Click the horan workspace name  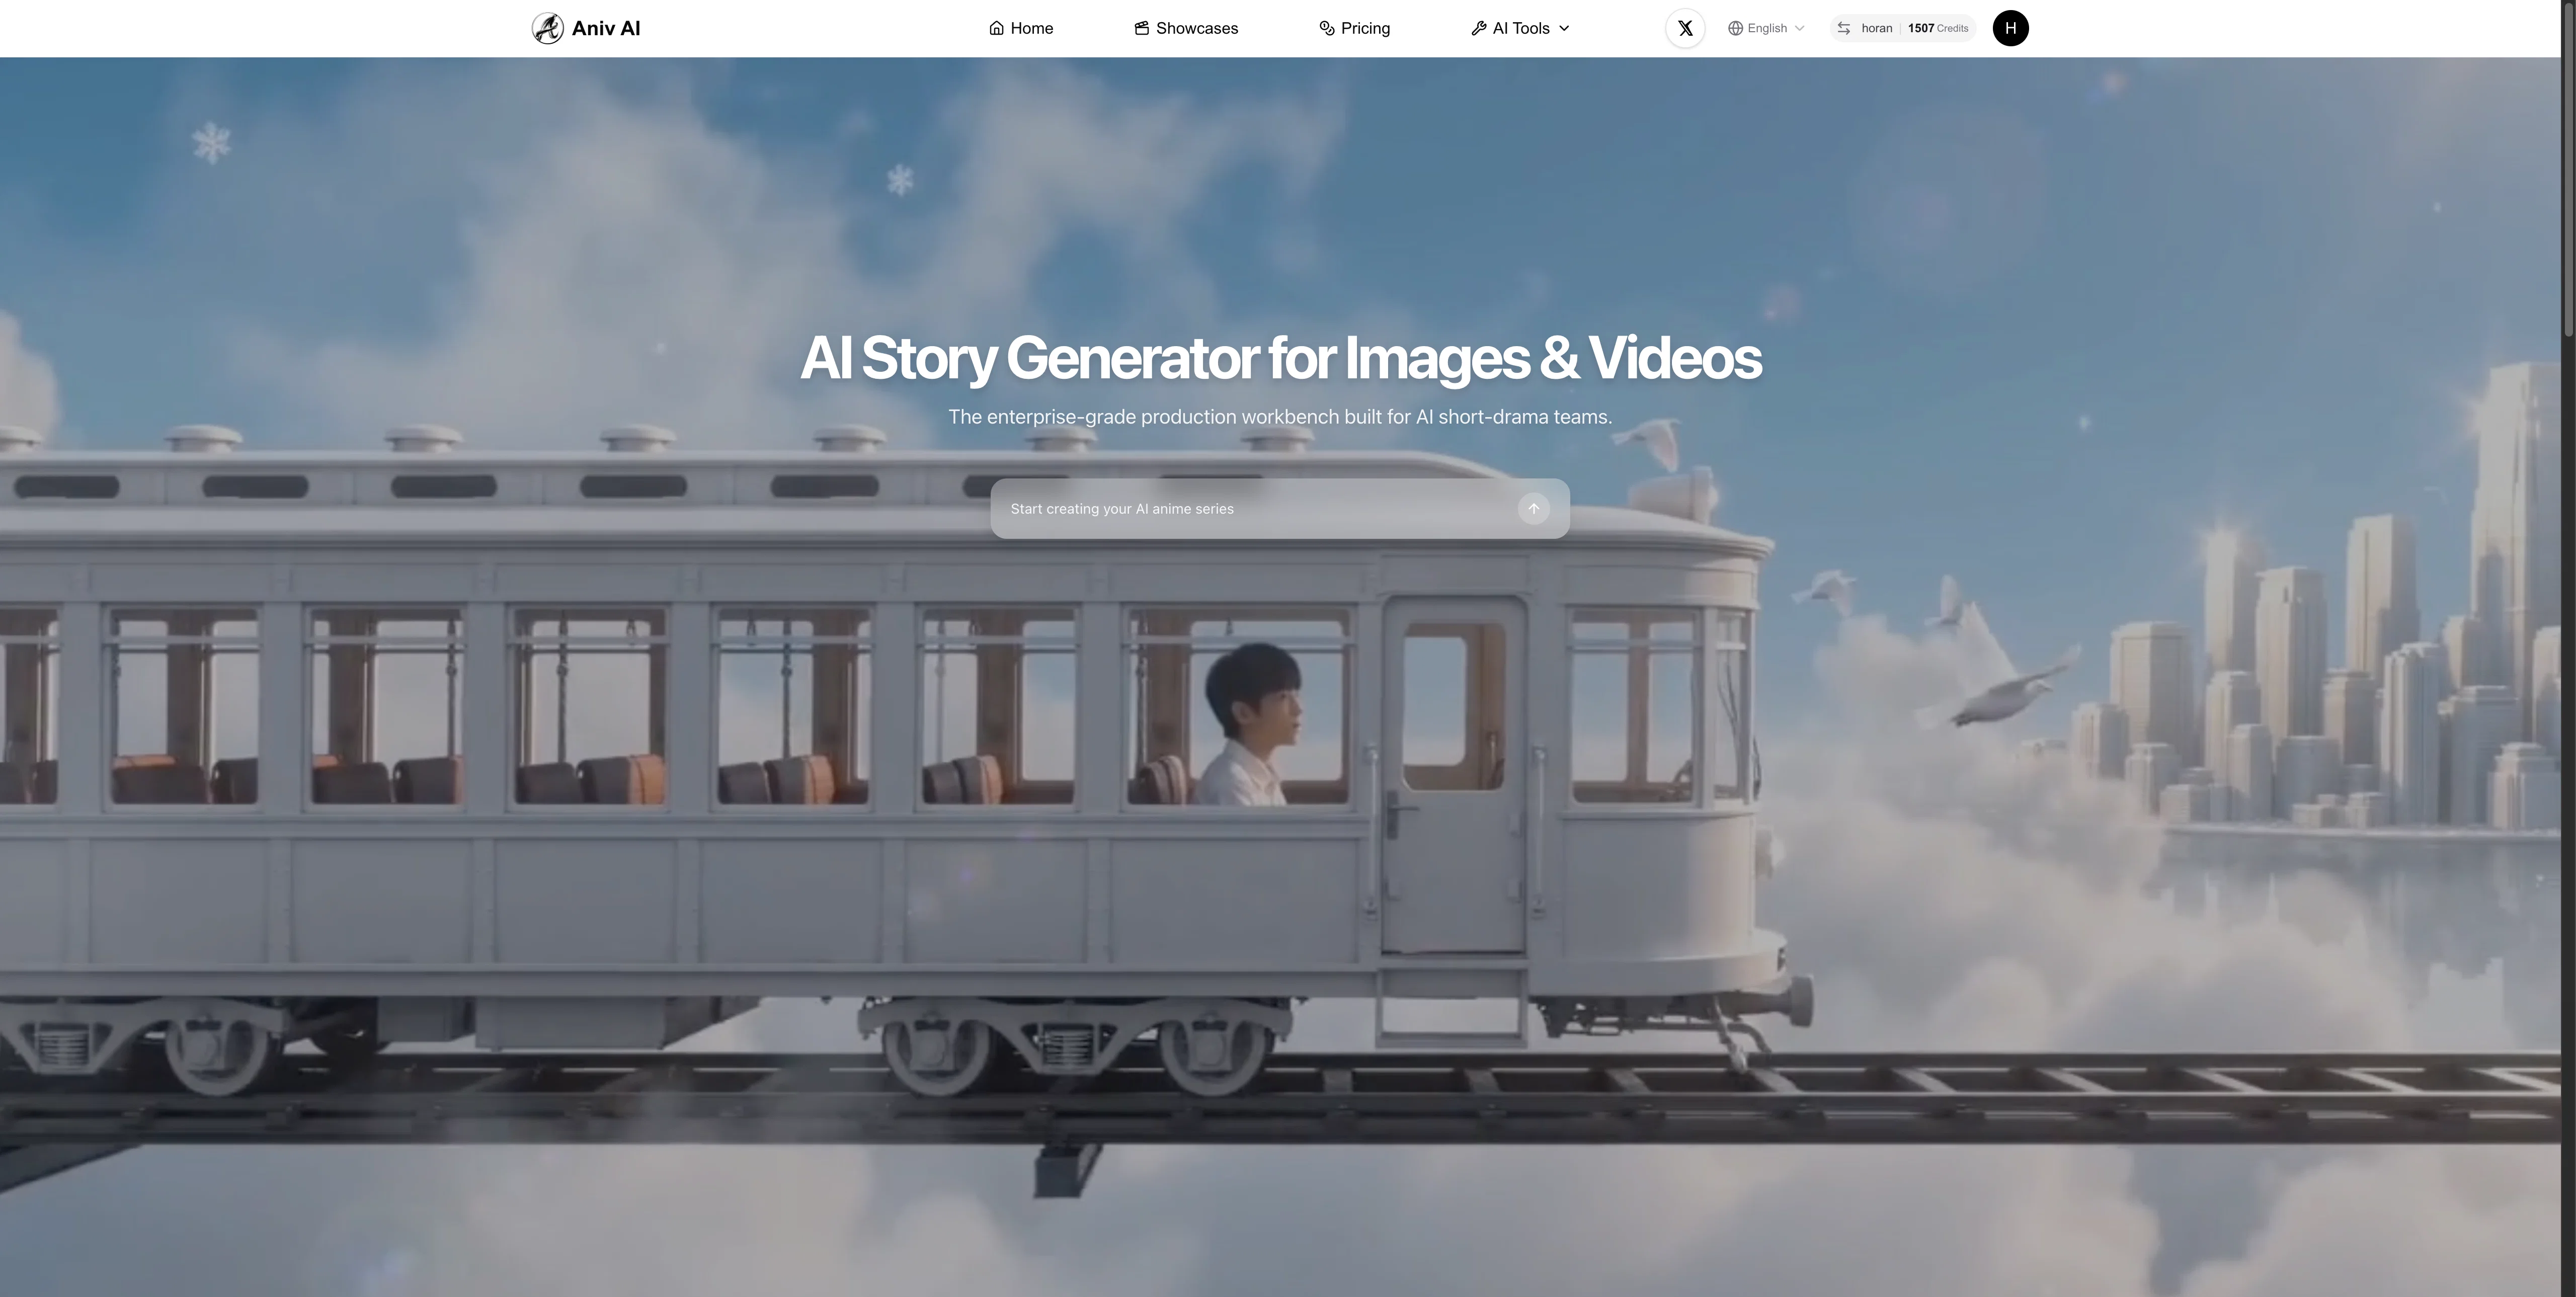click(x=1876, y=28)
